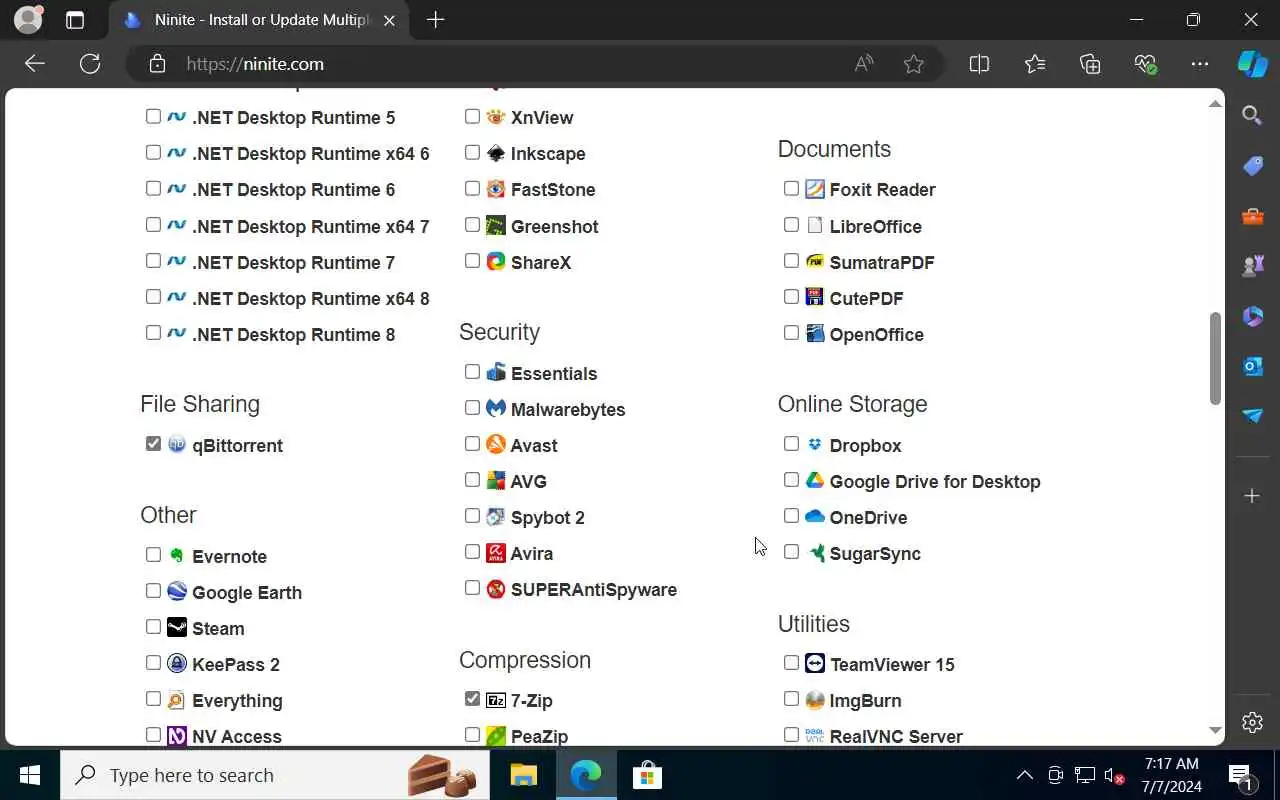Check the Malwarebytes checkbox
The image size is (1280, 800).
(x=472, y=407)
